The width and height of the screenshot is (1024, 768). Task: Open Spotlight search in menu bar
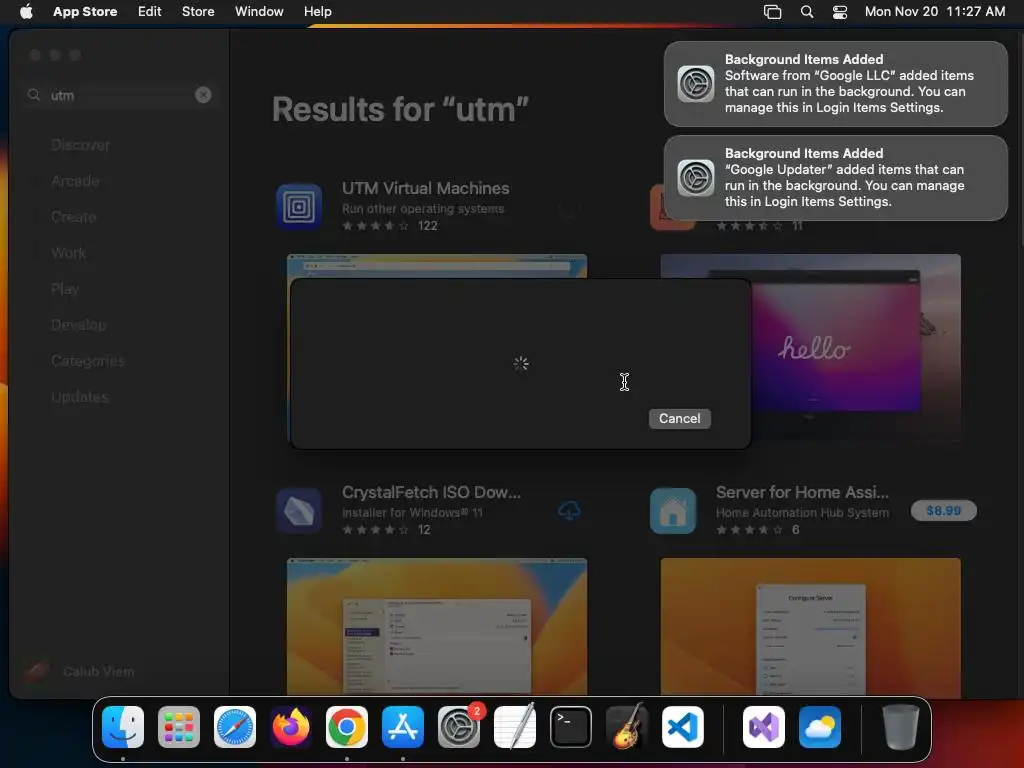click(x=807, y=12)
